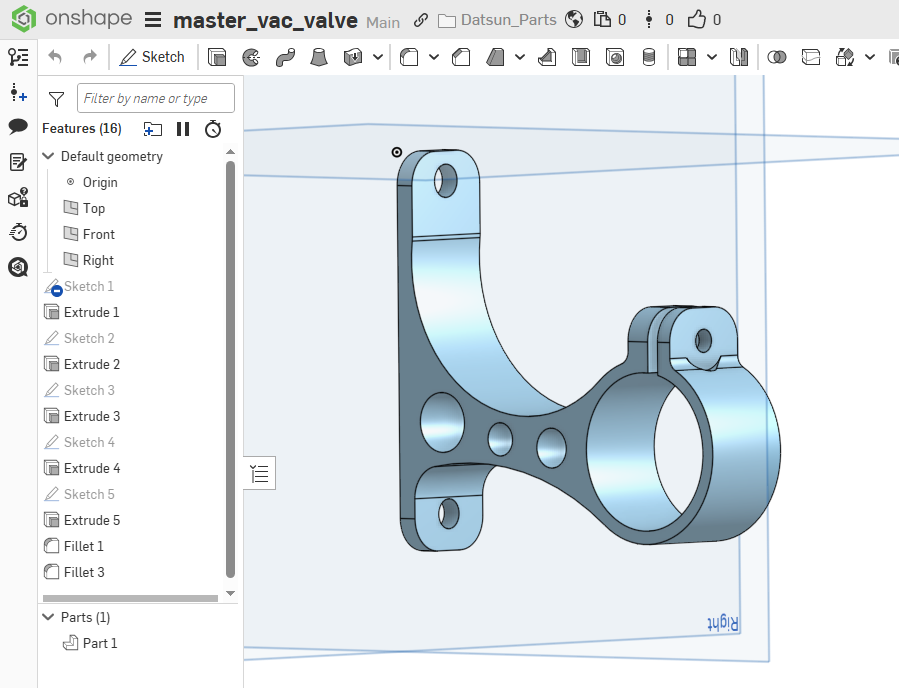Screen dimensions: 899x688
Task: Select the Revolve tool
Action: tap(251, 57)
